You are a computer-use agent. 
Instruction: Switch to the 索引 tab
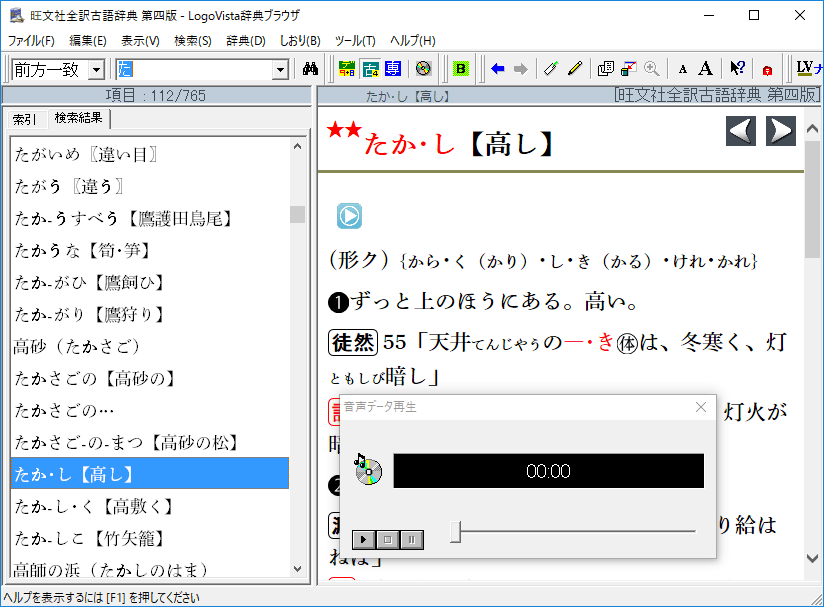(25, 119)
